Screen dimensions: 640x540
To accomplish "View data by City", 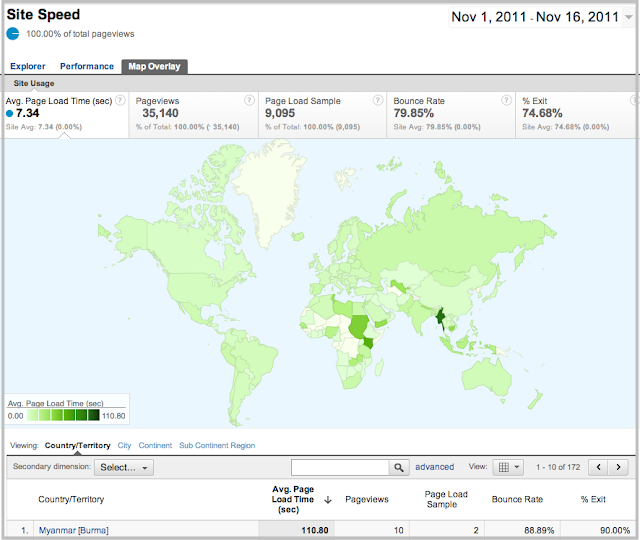I will (x=124, y=445).
